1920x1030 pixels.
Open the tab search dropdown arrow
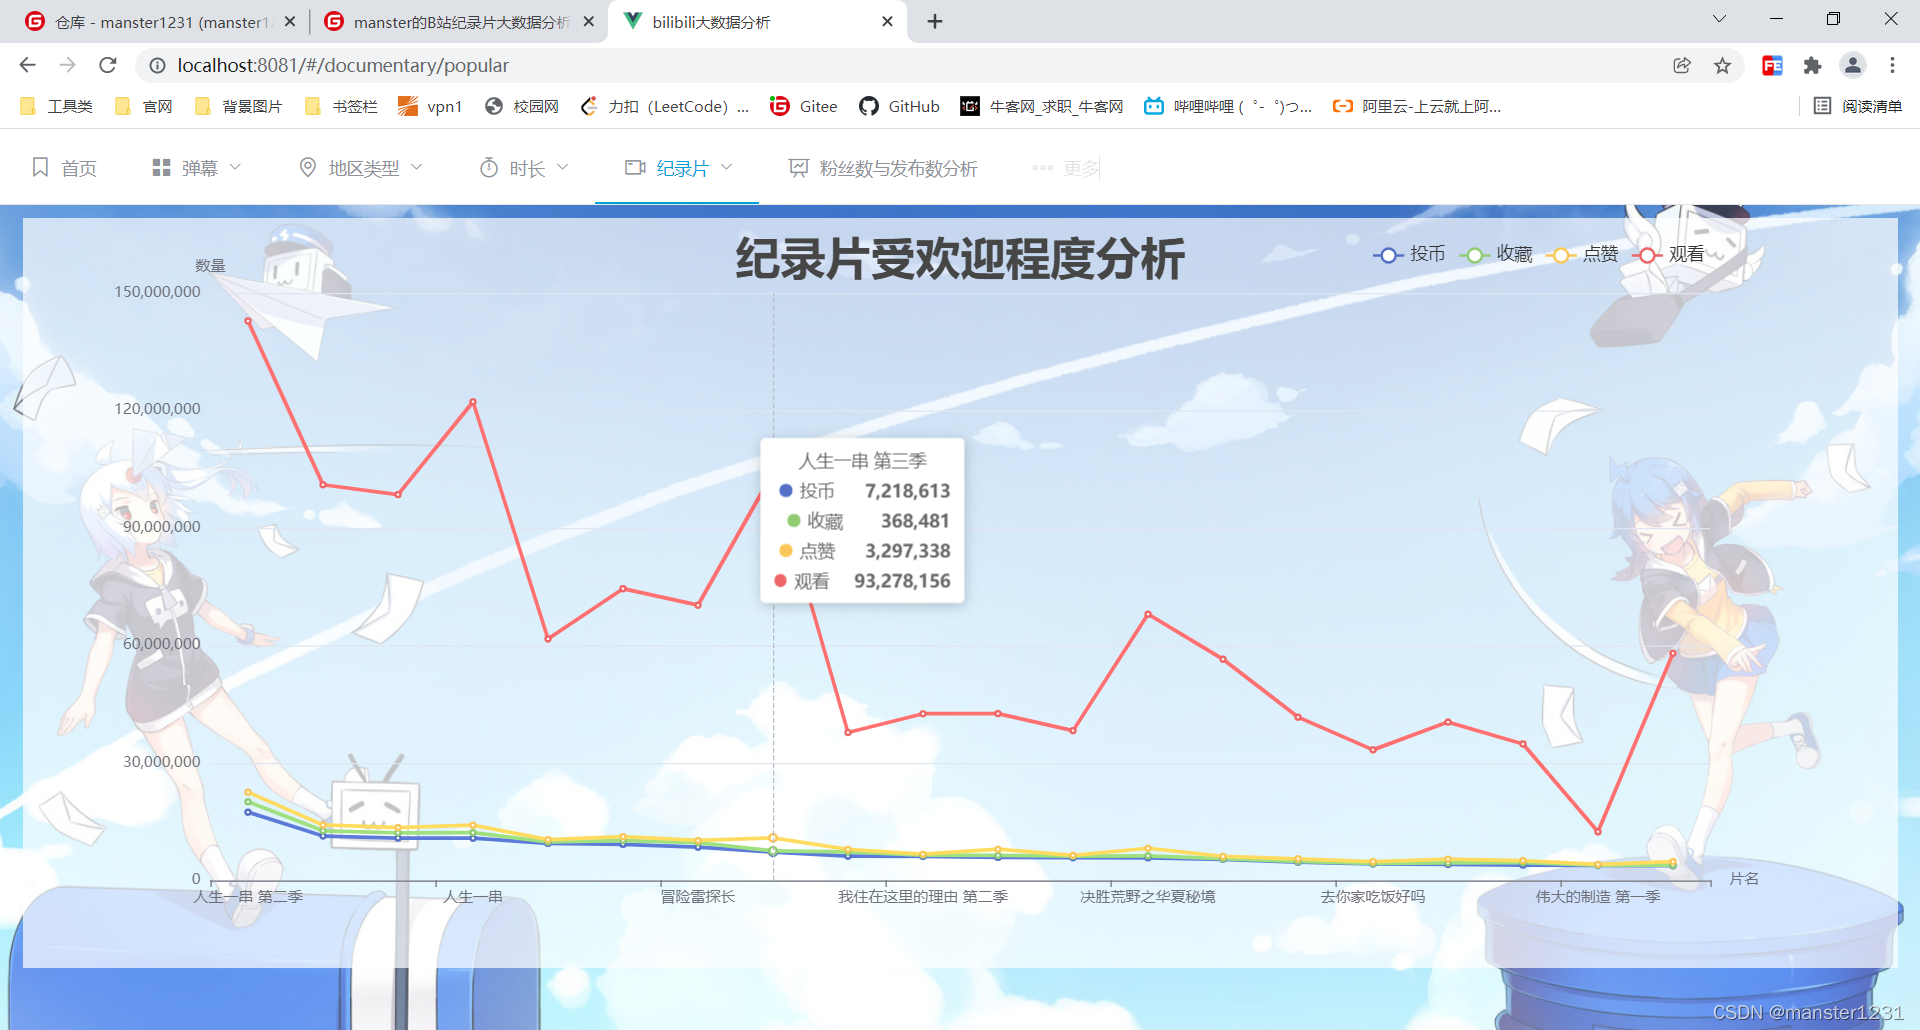1719,19
